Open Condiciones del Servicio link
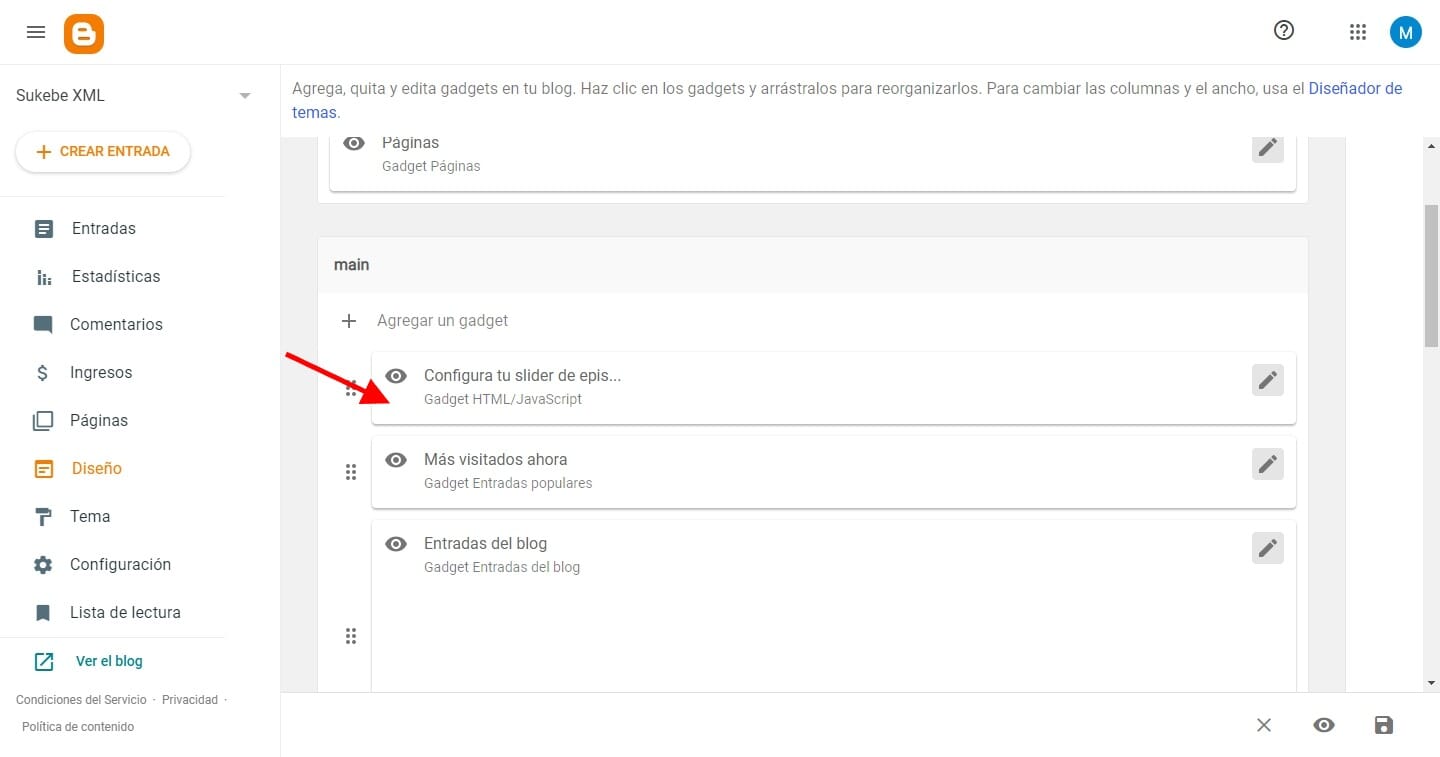Screen dimensions: 1440x757 click(x=81, y=700)
